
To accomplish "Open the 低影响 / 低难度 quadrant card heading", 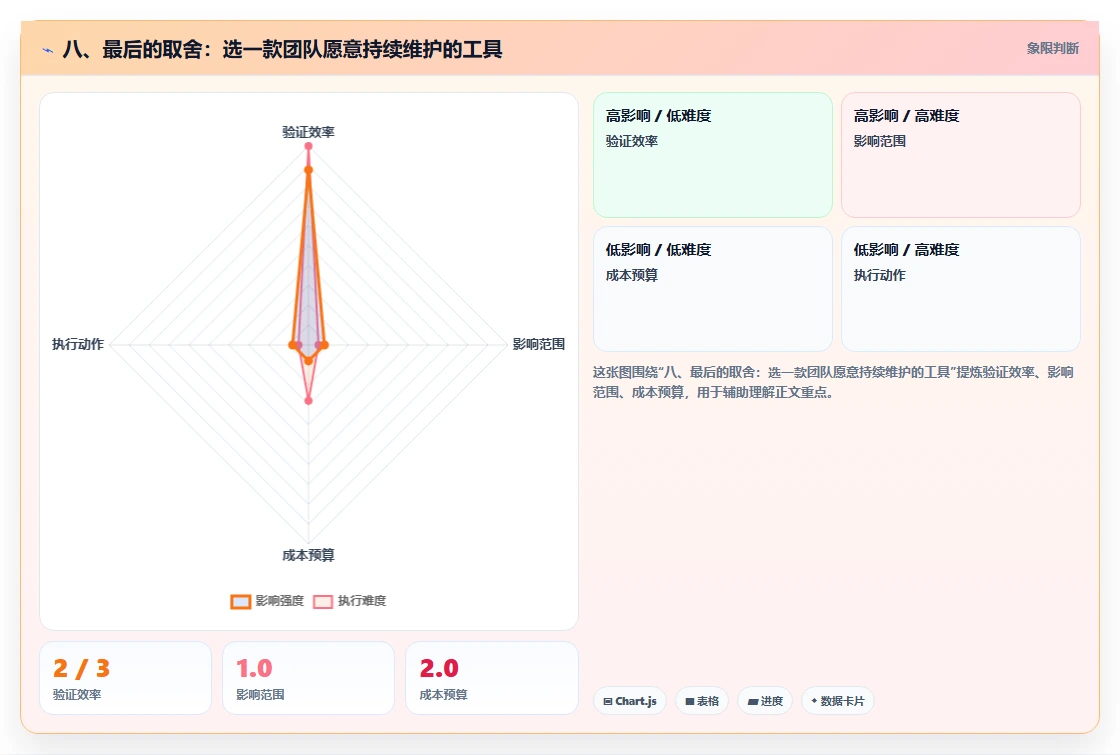I will (x=659, y=250).
